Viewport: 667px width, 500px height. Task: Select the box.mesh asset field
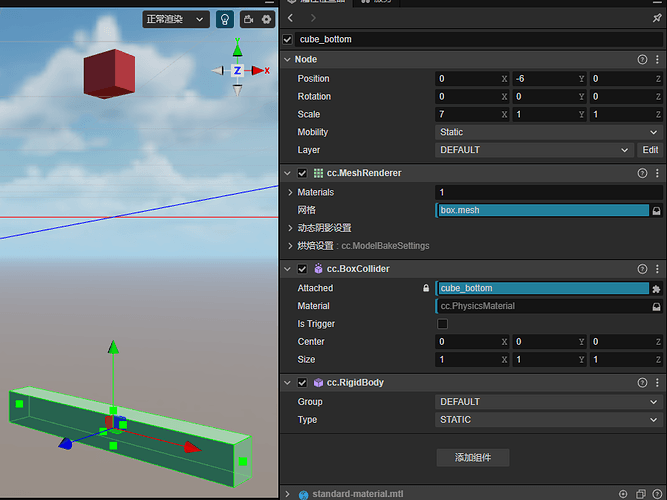pyautogui.click(x=543, y=211)
